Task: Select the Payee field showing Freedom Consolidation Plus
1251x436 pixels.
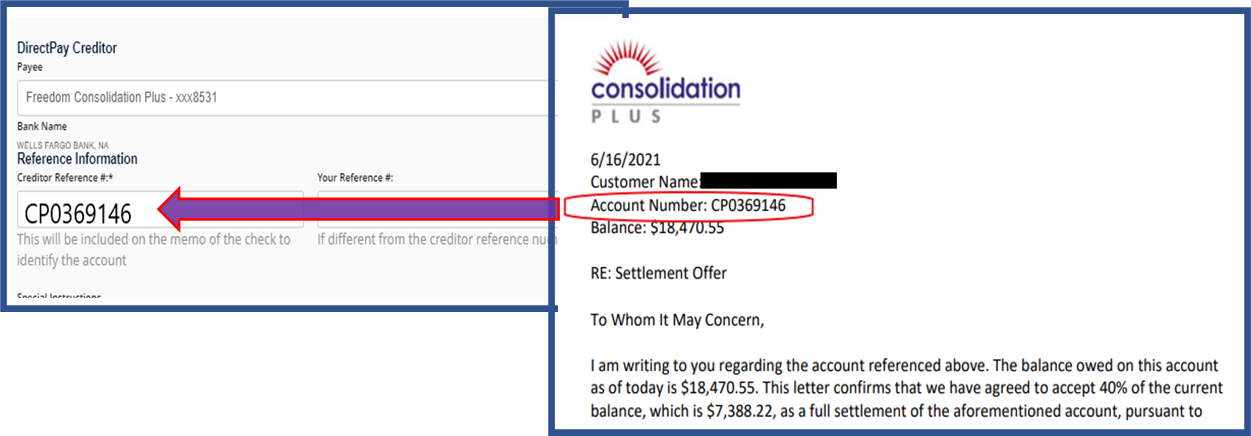Action: [x=283, y=98]
